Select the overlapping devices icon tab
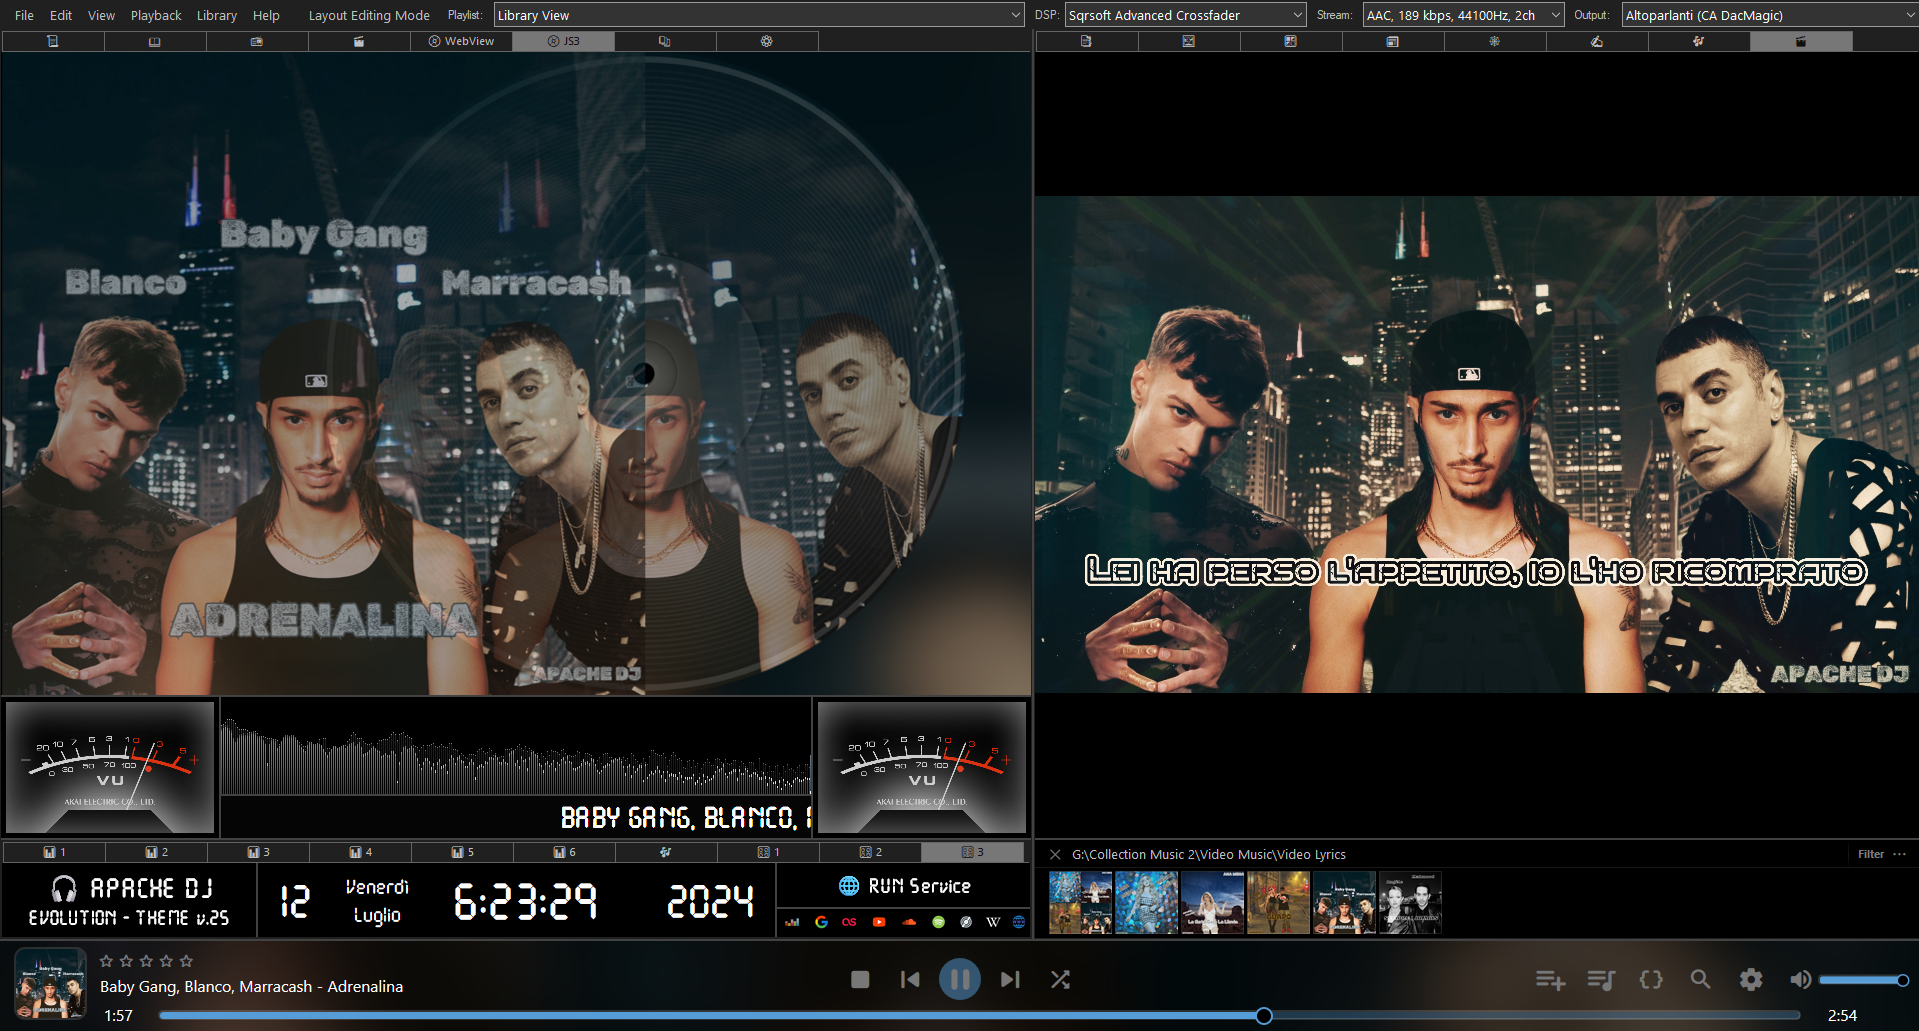 point(665,41)
